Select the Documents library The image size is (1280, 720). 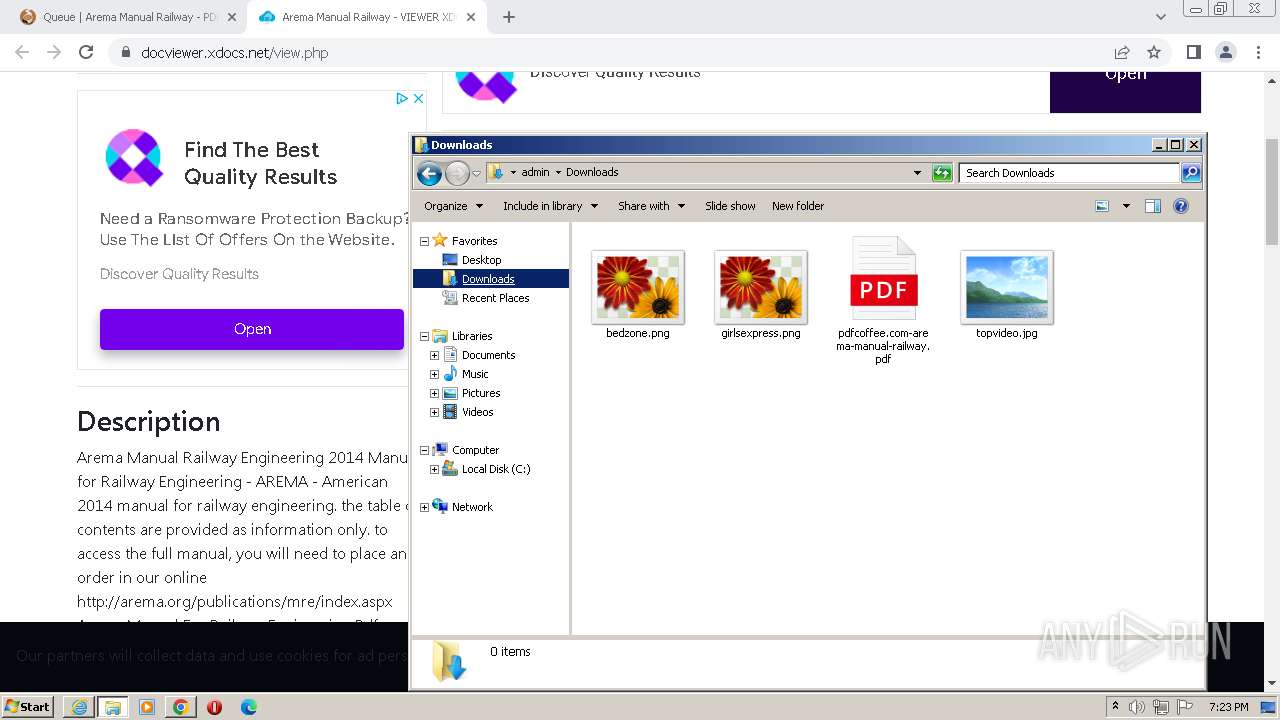(x=488, y=355)
